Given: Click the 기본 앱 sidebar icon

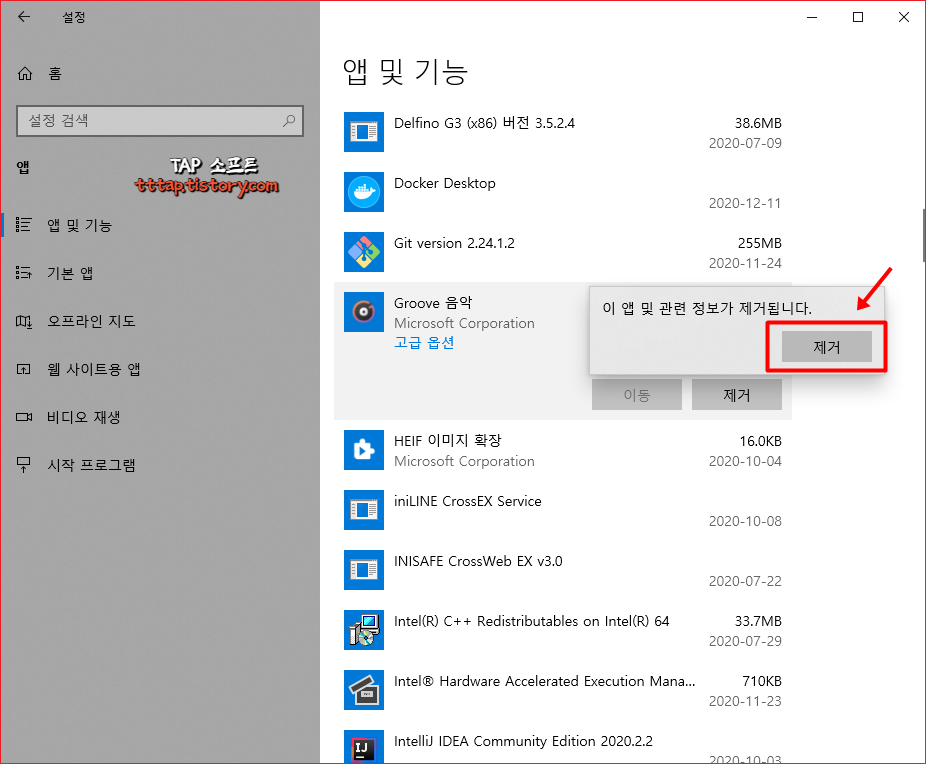Looking at the screenshot, I should [x=24, y=273].
